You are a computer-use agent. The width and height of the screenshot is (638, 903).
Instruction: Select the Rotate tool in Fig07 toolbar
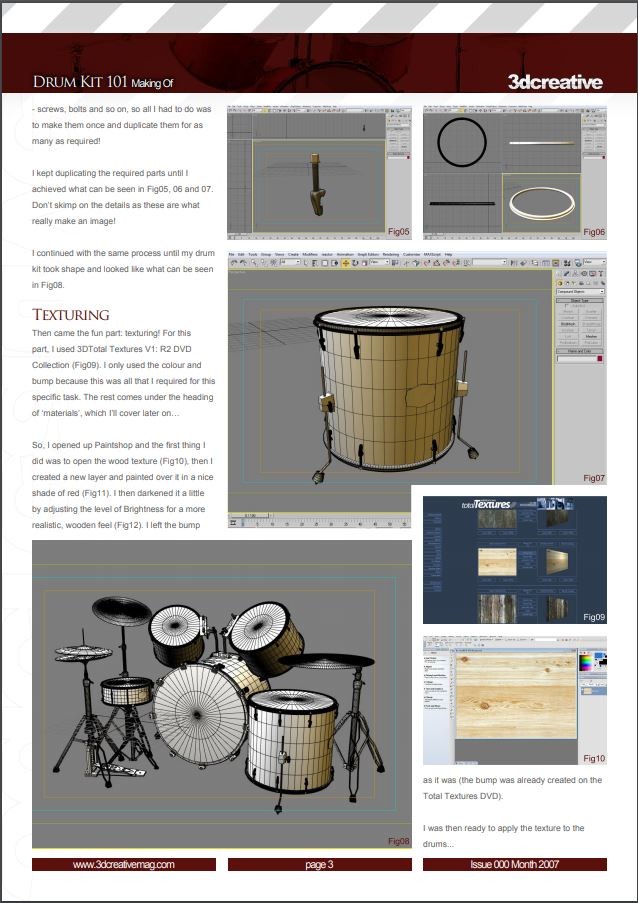click(x=355, y=263)
